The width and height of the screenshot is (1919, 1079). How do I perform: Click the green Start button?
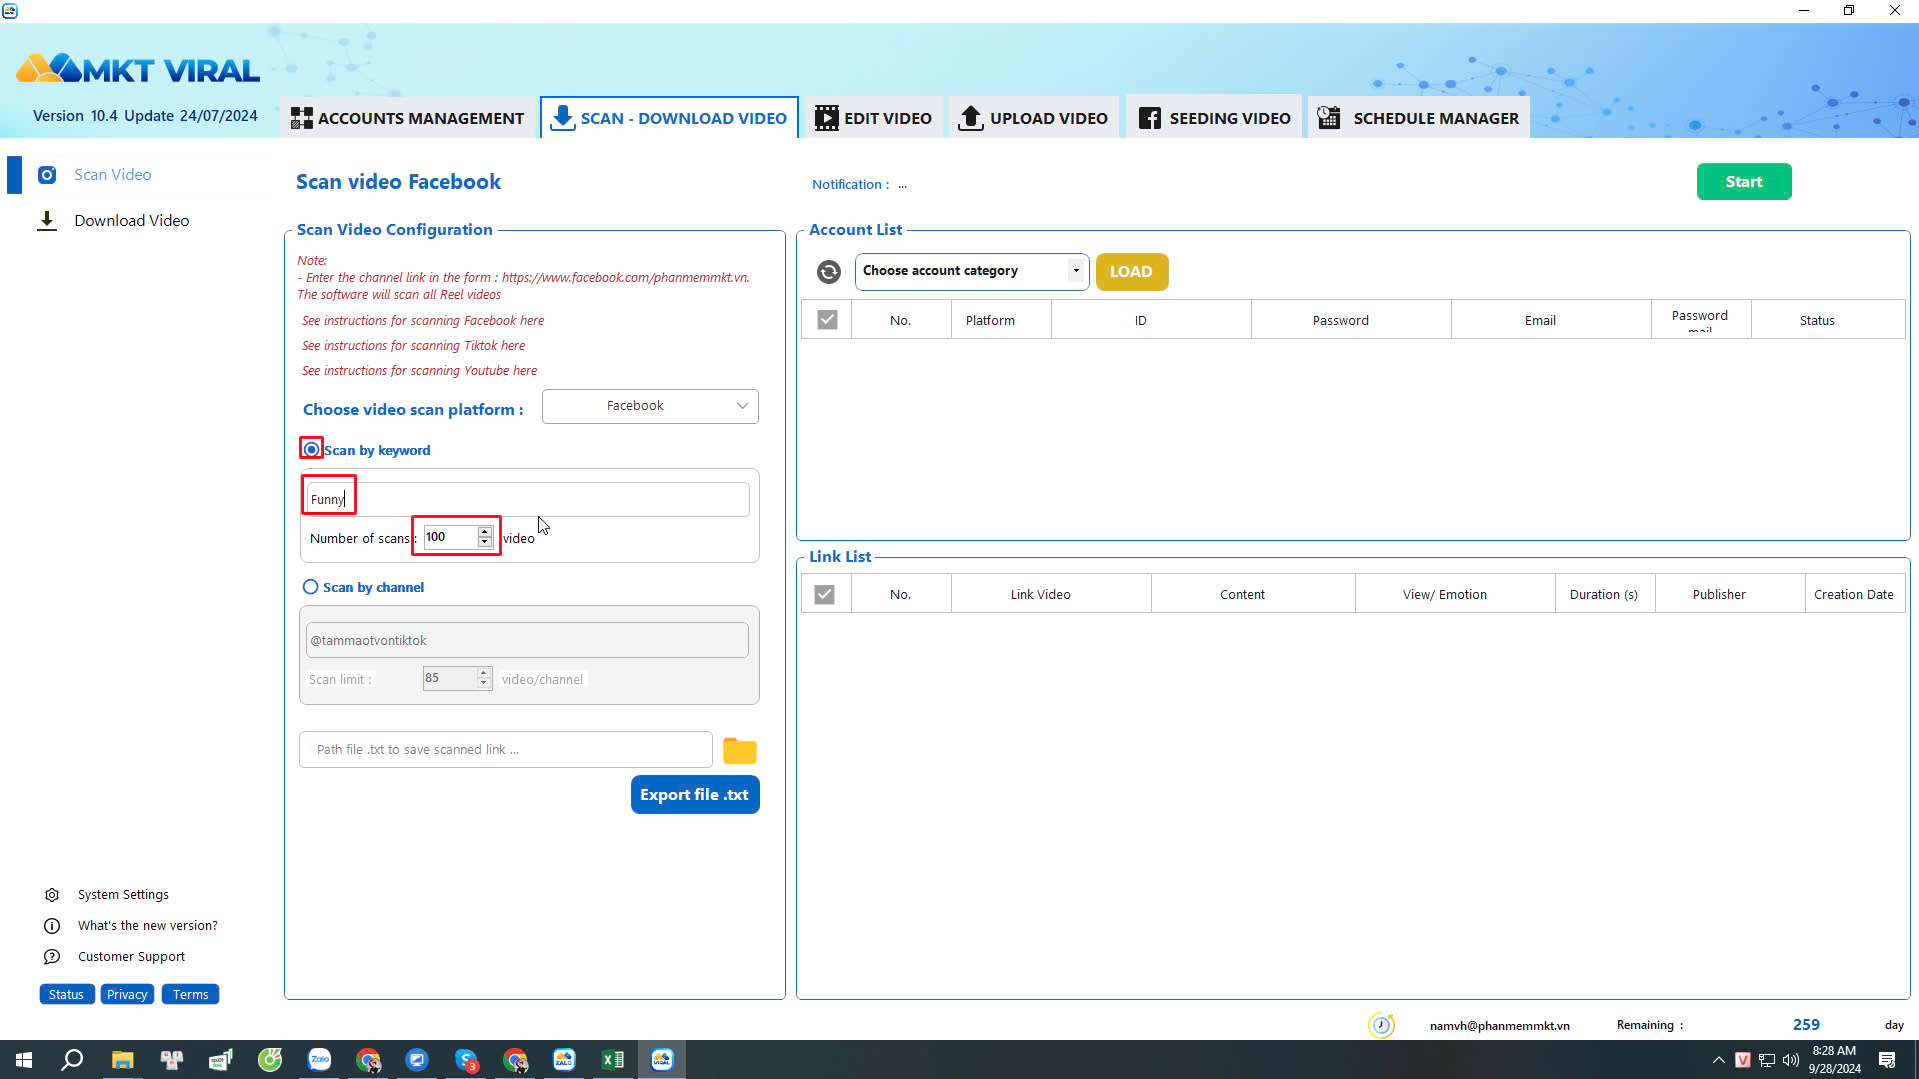(x=1744, y=182)
